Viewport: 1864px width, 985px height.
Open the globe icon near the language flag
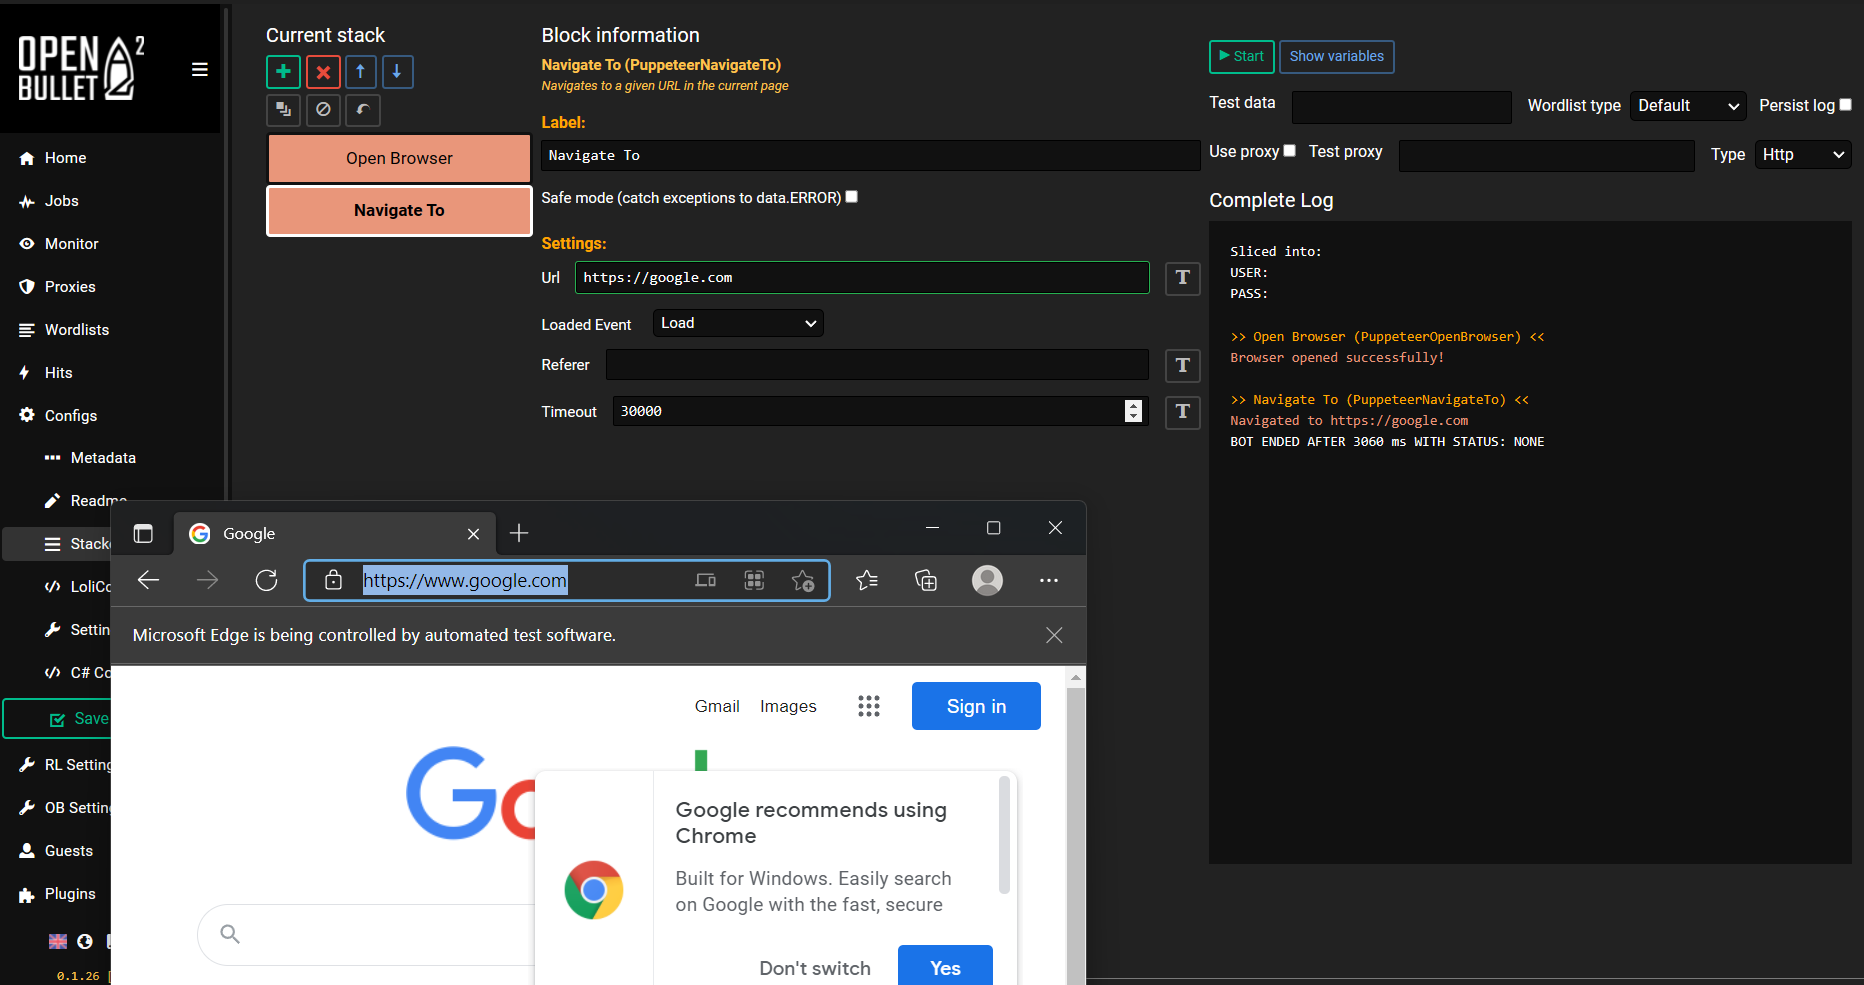point(85,941)
